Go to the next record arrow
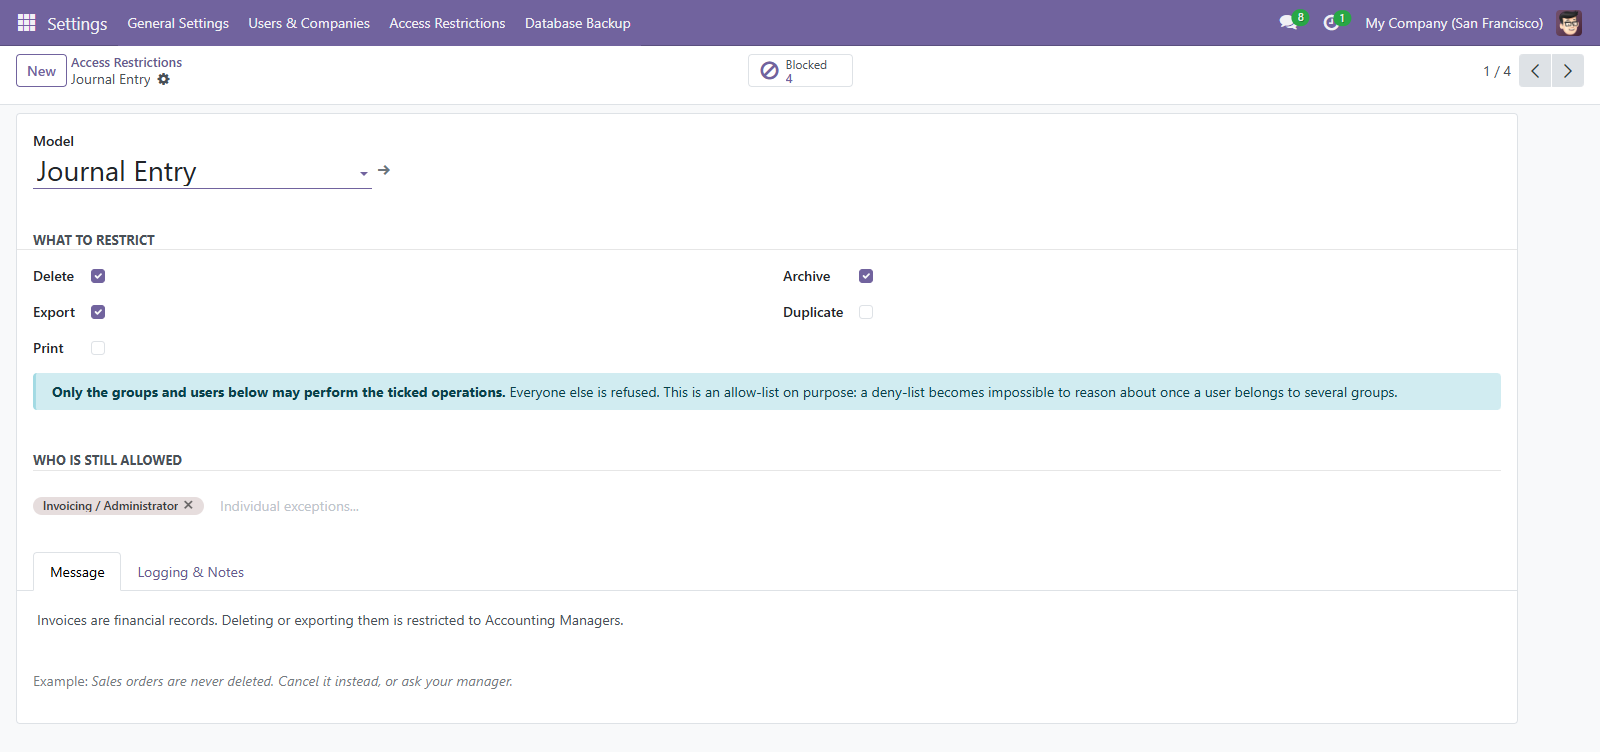Screen dimensions: 1600x752 coord(1567,71)
